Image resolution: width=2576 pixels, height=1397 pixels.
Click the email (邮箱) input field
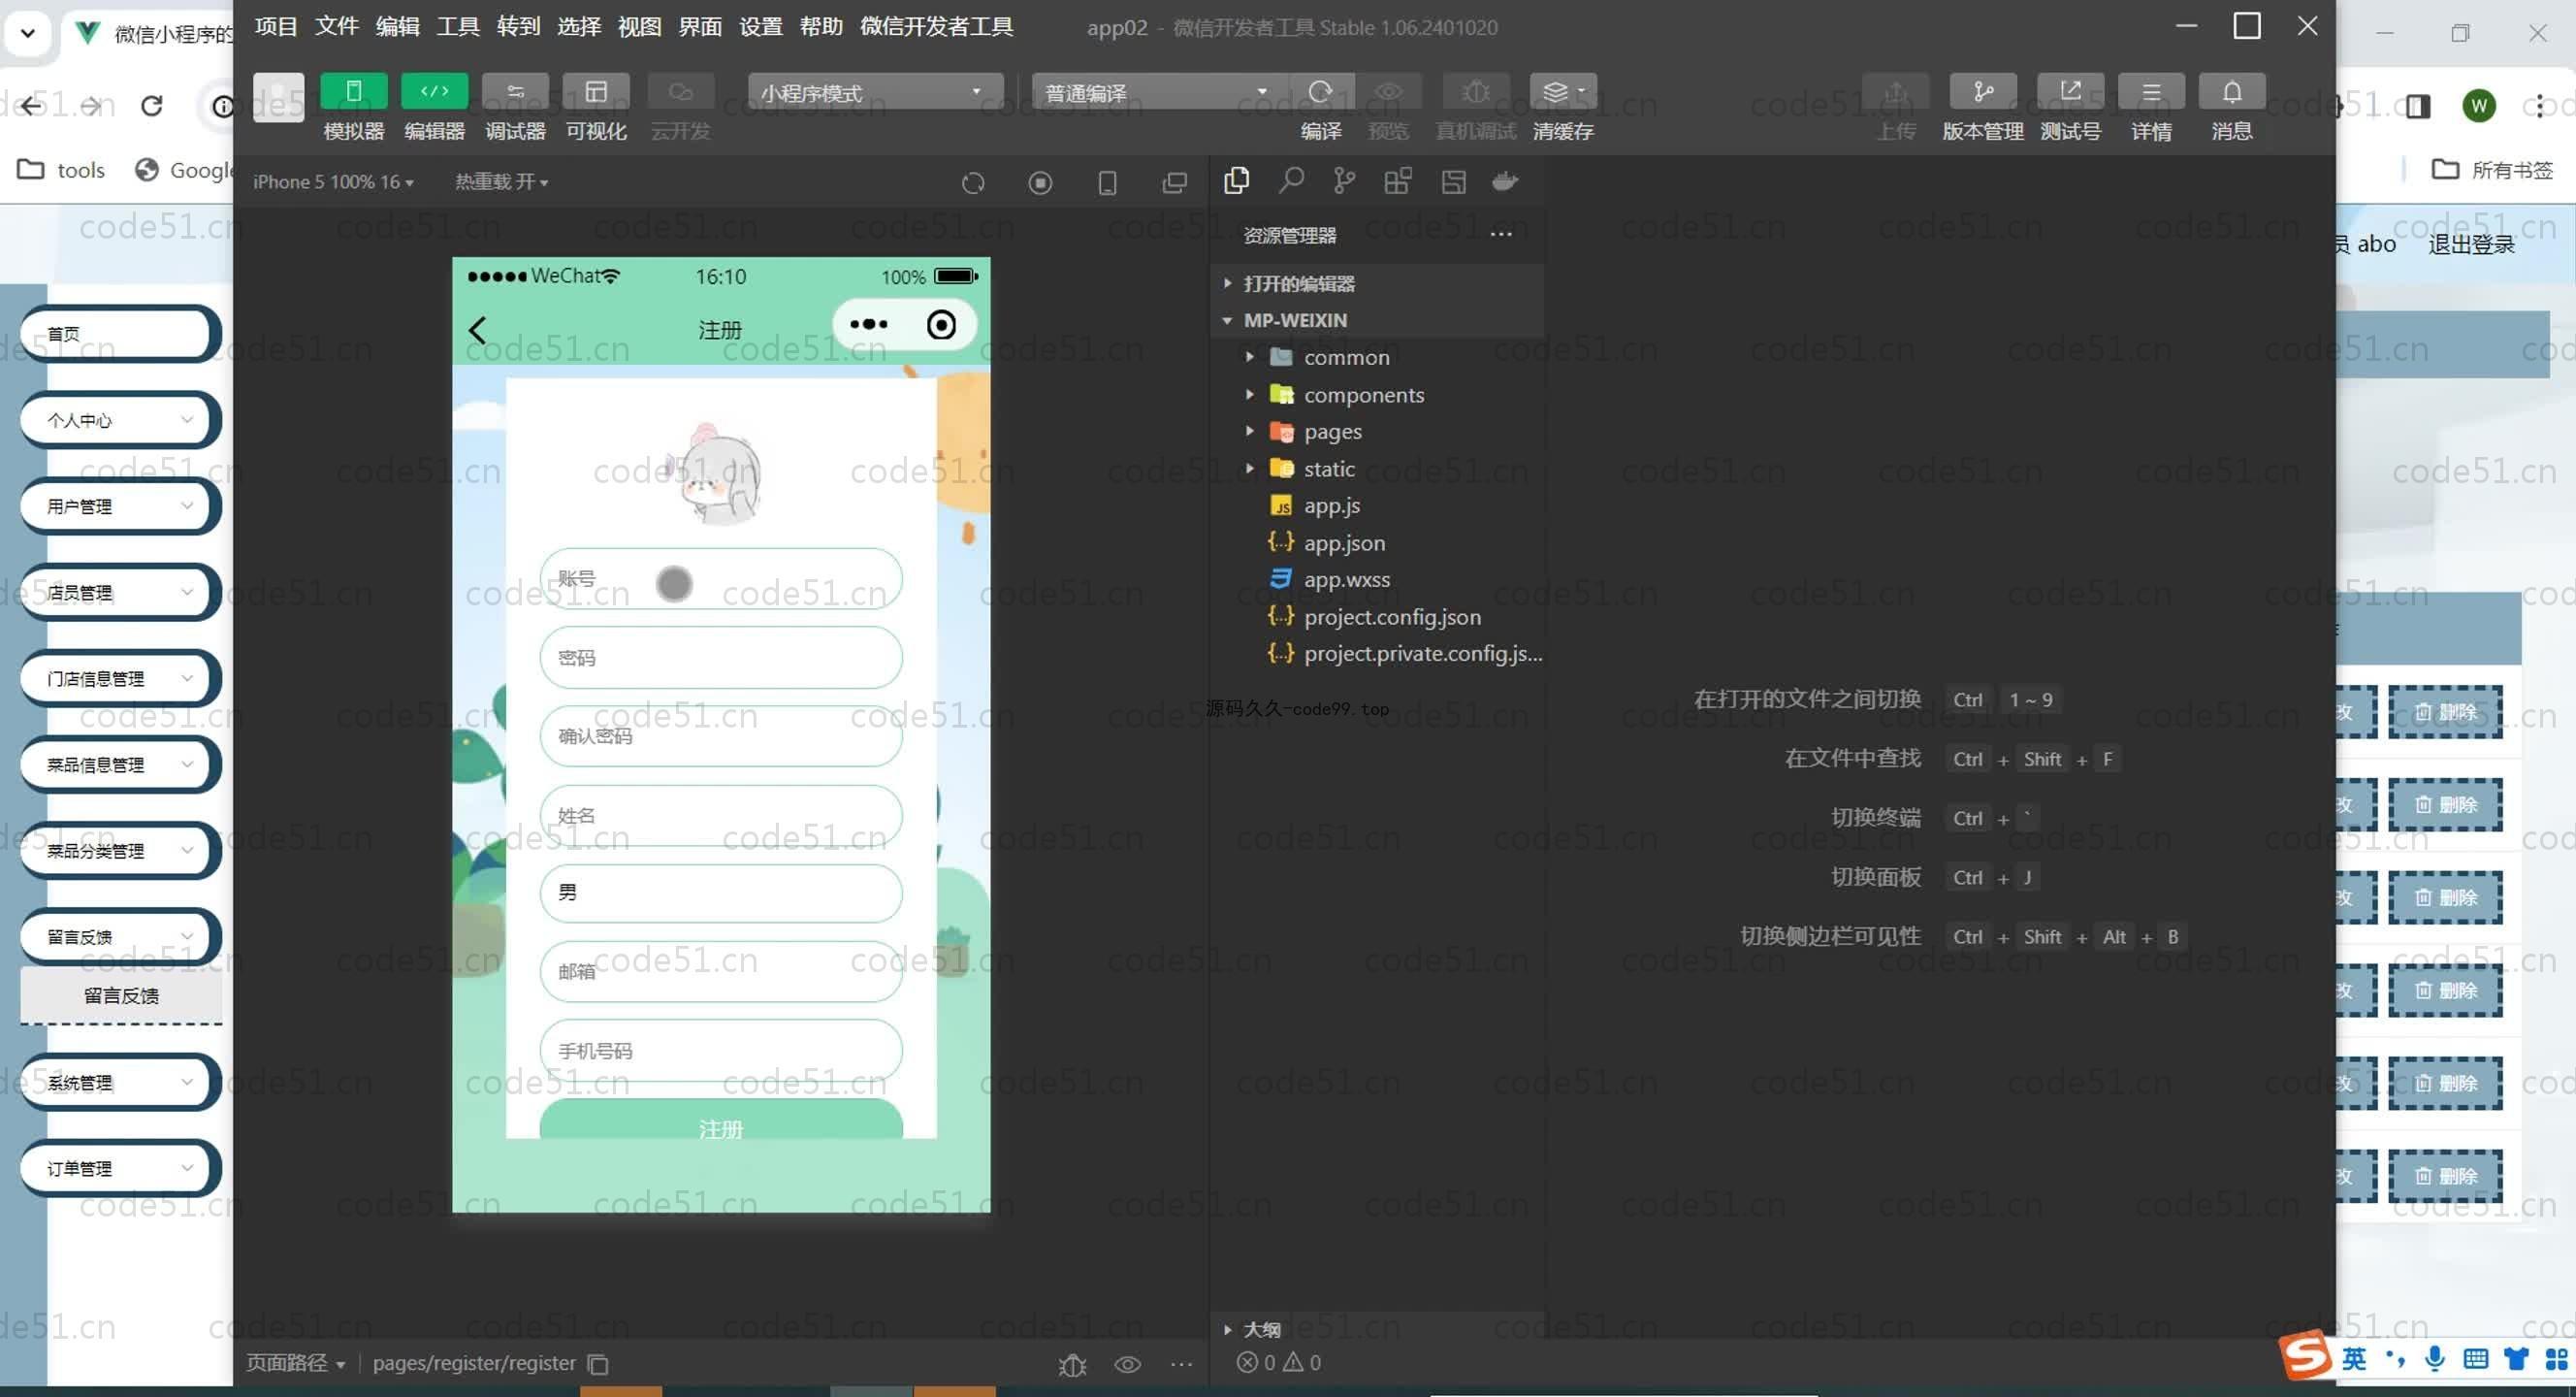721,971
